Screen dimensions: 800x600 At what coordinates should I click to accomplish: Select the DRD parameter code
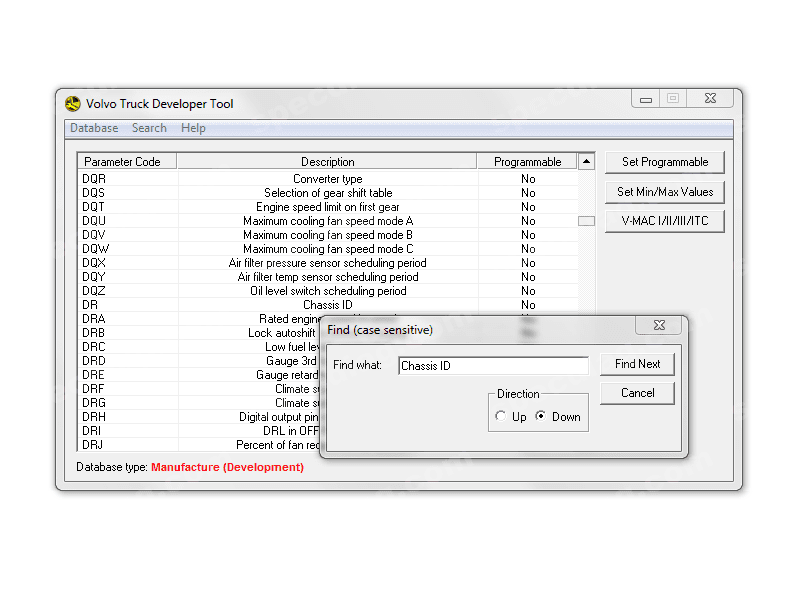(x=94, y=361)
